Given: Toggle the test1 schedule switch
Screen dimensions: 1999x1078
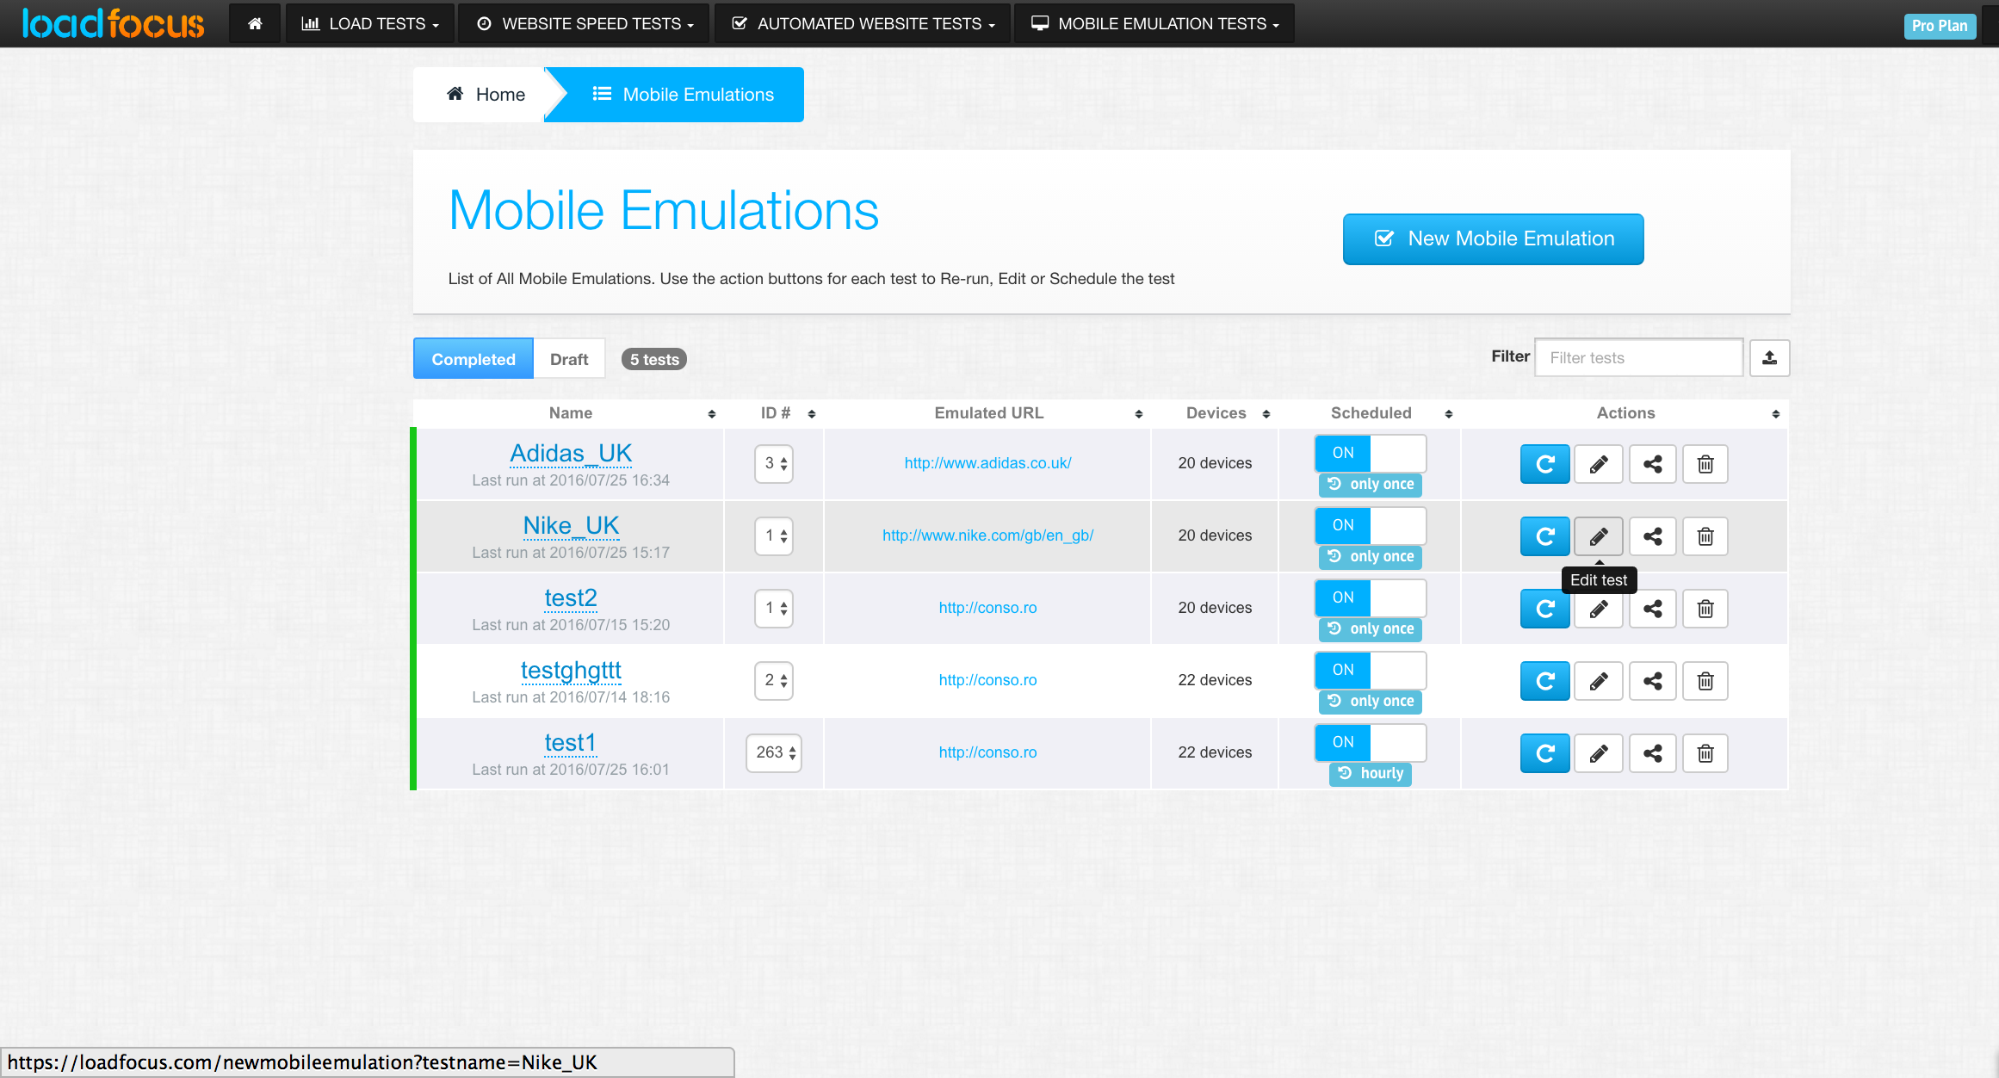Looking at the screenshot, I should coord(1370,742).
